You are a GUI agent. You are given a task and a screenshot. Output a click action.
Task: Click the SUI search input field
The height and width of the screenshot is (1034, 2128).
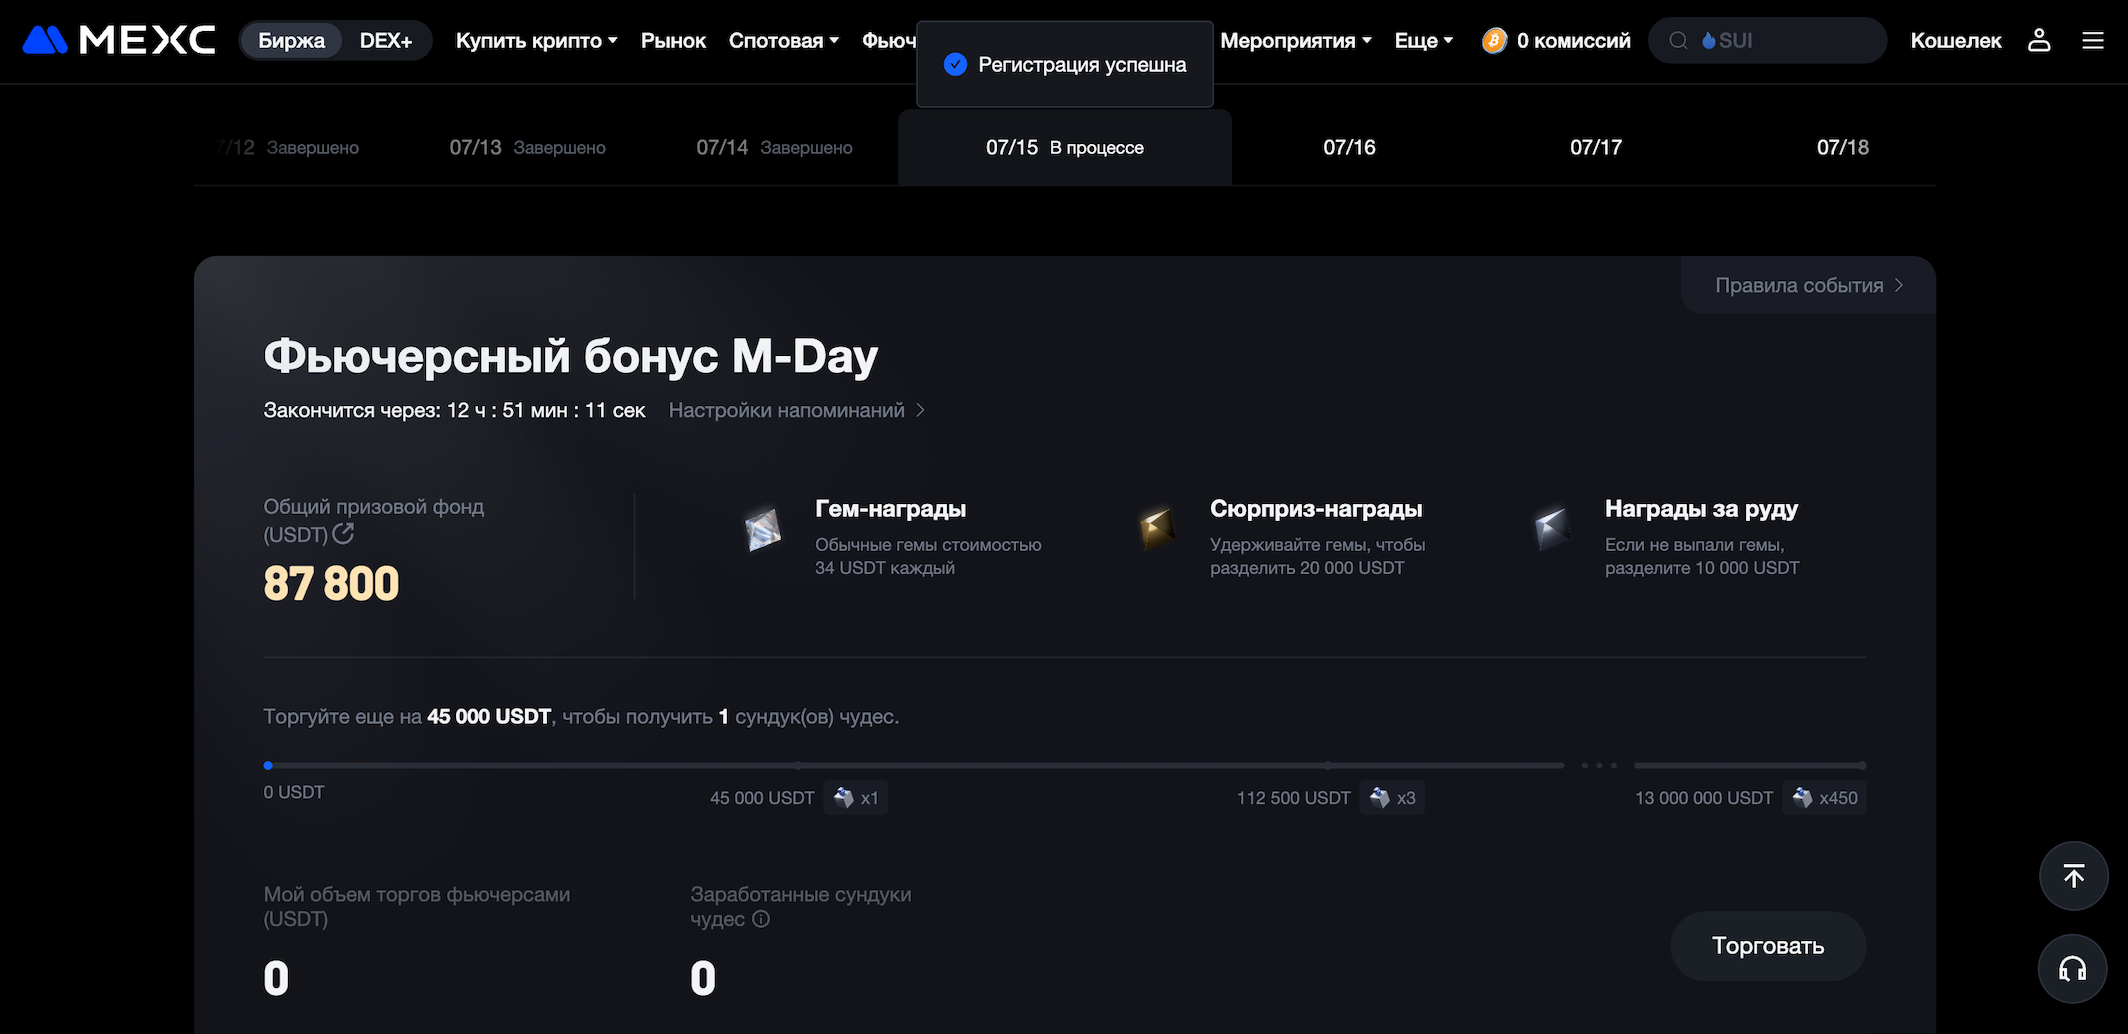coord(1767,40)
